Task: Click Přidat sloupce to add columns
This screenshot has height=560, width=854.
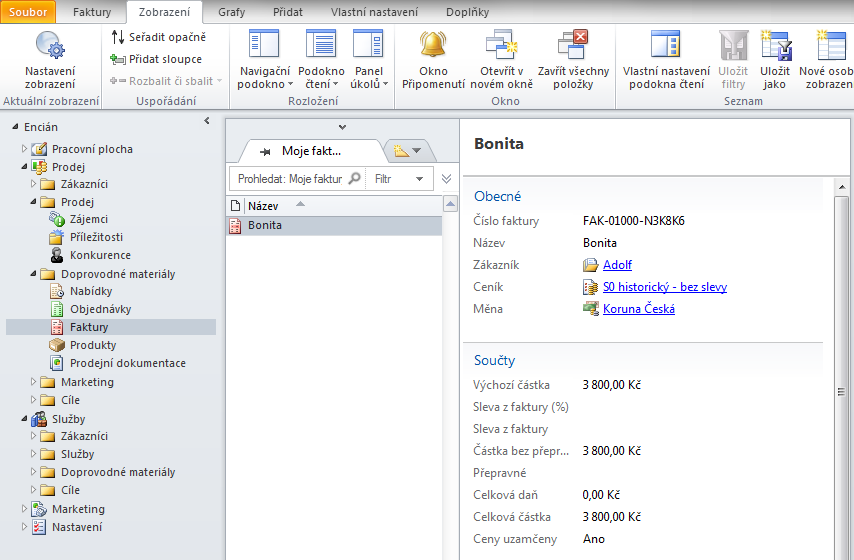Action: pos(156,59)
